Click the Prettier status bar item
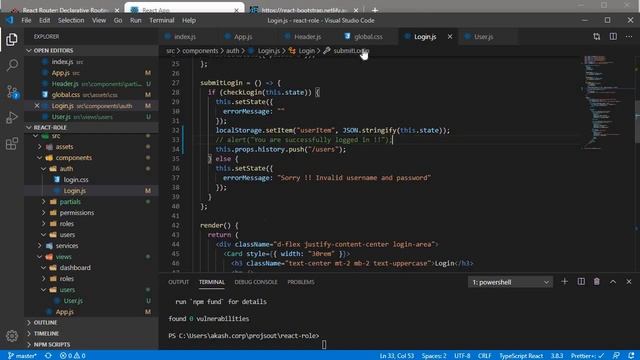This screenshot has width=640, height=360. [587, 356]
